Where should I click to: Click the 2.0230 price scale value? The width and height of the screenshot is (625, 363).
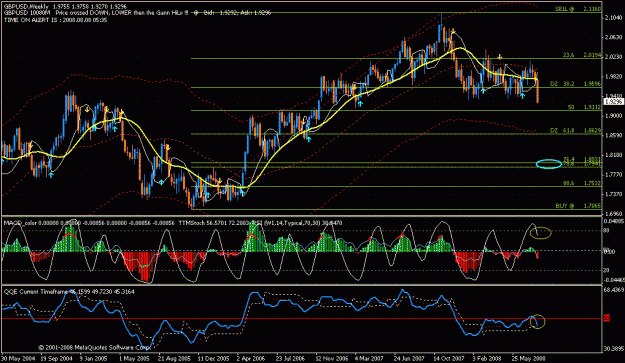pyautogui.click(x=613, y=57)
